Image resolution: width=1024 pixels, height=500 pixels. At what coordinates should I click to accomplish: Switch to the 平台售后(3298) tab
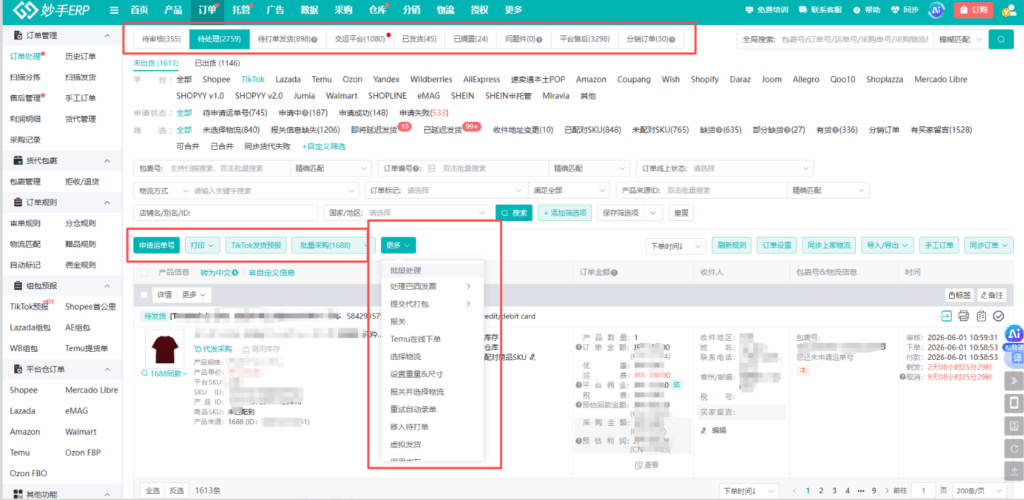(584, 39)
